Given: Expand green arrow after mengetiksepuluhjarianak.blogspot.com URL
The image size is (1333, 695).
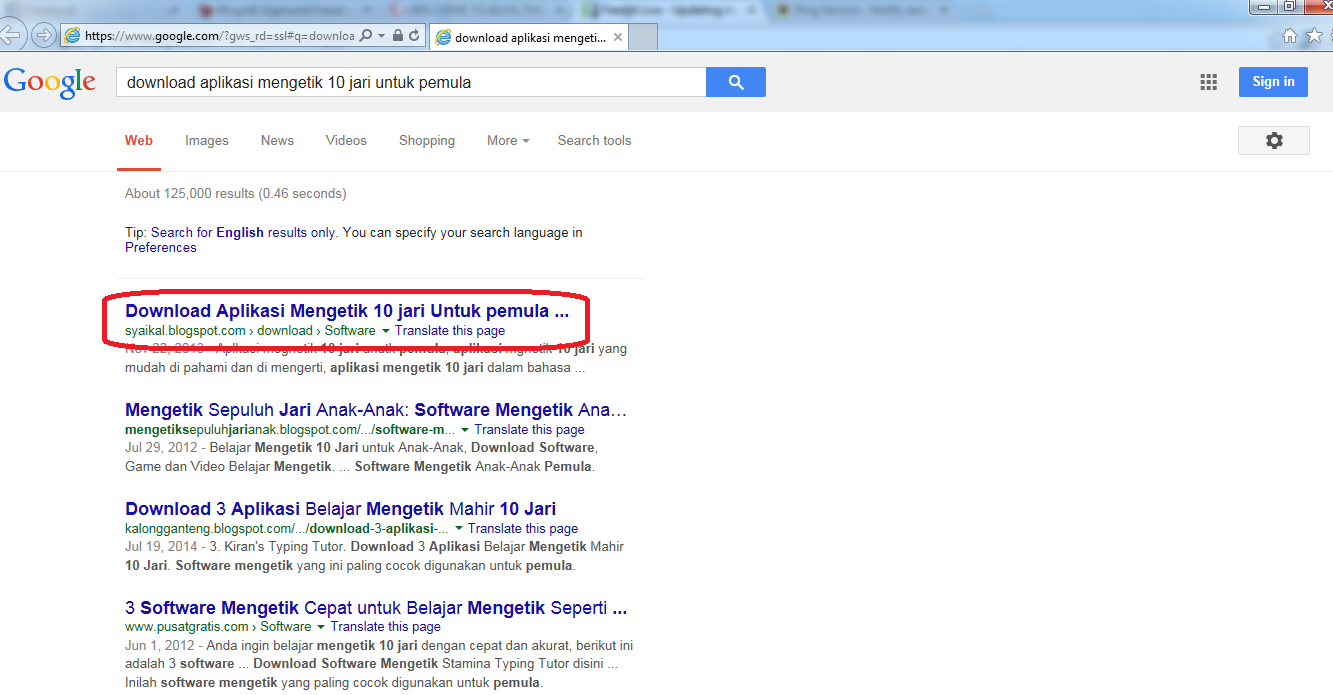Looking at the screenshot, I should [465, 430].
